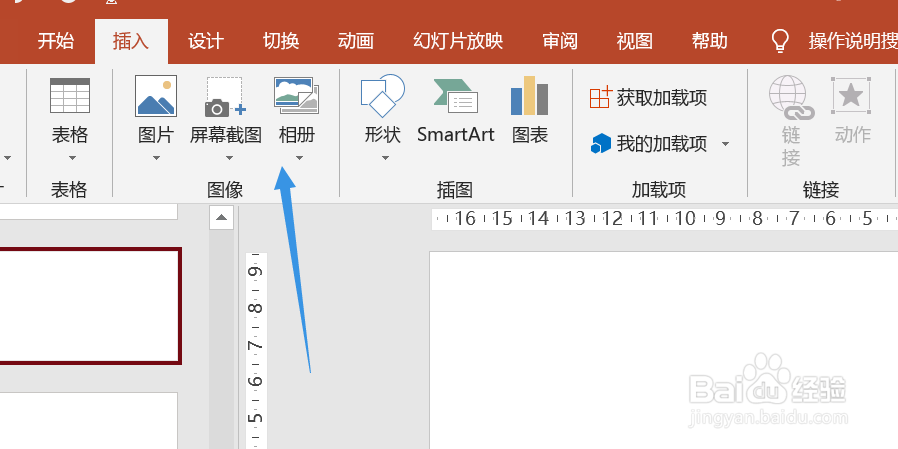Click the thumbnail pane scroll-up arrow
The image size is (898, 449).
point(222,218)
